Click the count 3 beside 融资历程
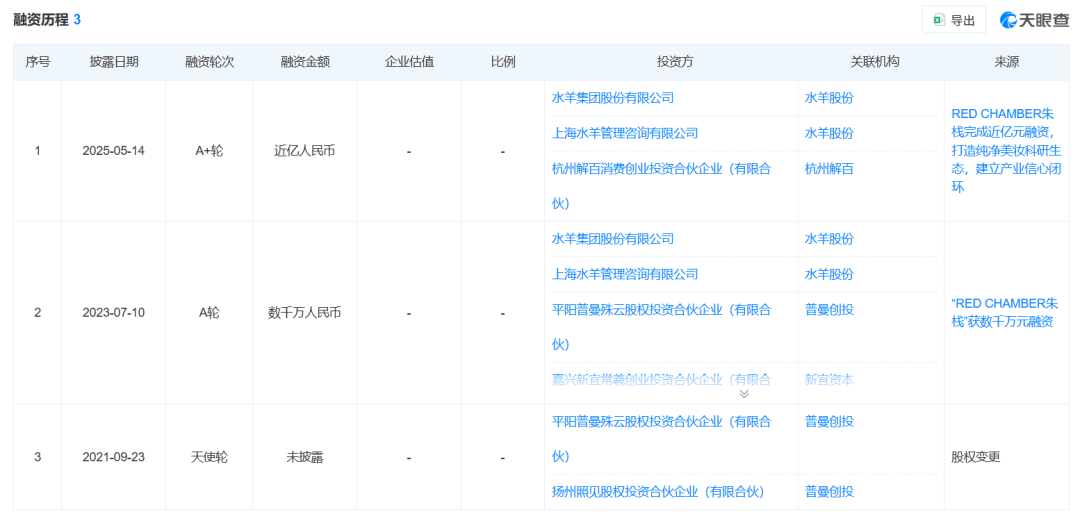The height and width of the screenshot is (521, 1080). click(x=77, y=20)
